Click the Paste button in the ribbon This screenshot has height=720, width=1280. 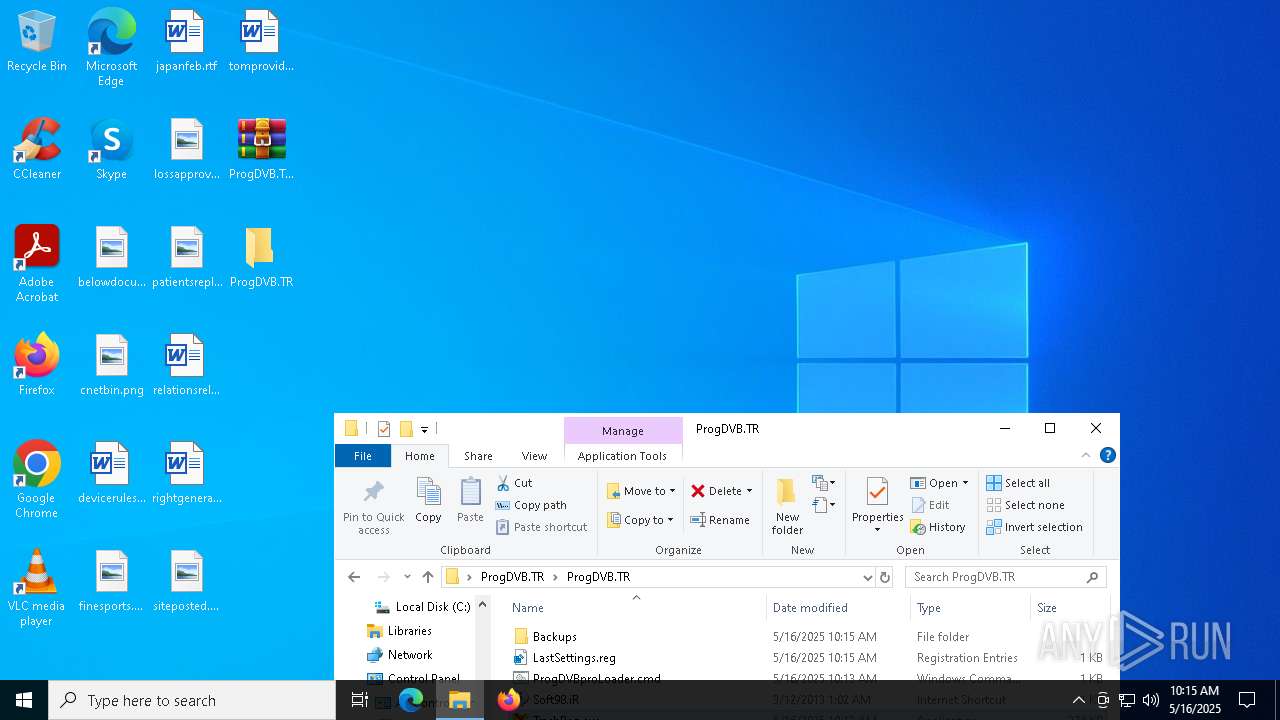coord(470,500)
